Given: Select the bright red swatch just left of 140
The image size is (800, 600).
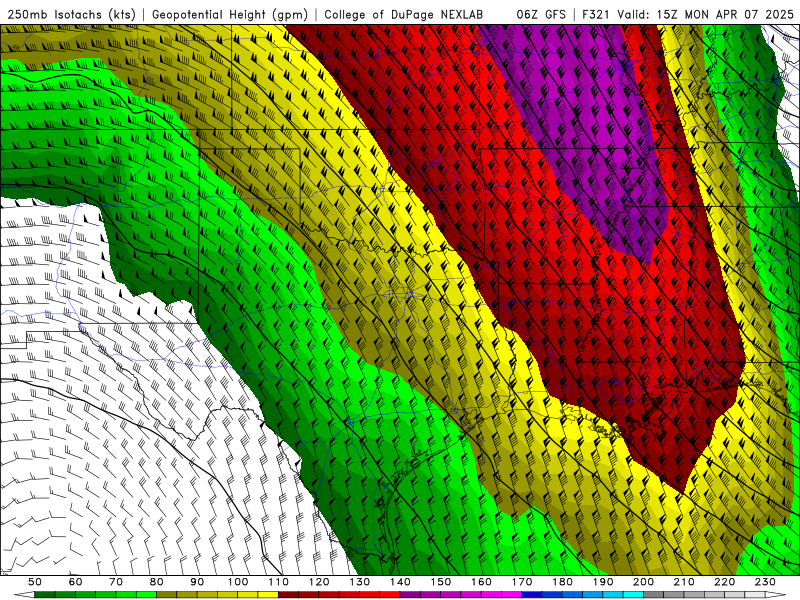Looking at the screenshot, I should click(x=390, y=595).
